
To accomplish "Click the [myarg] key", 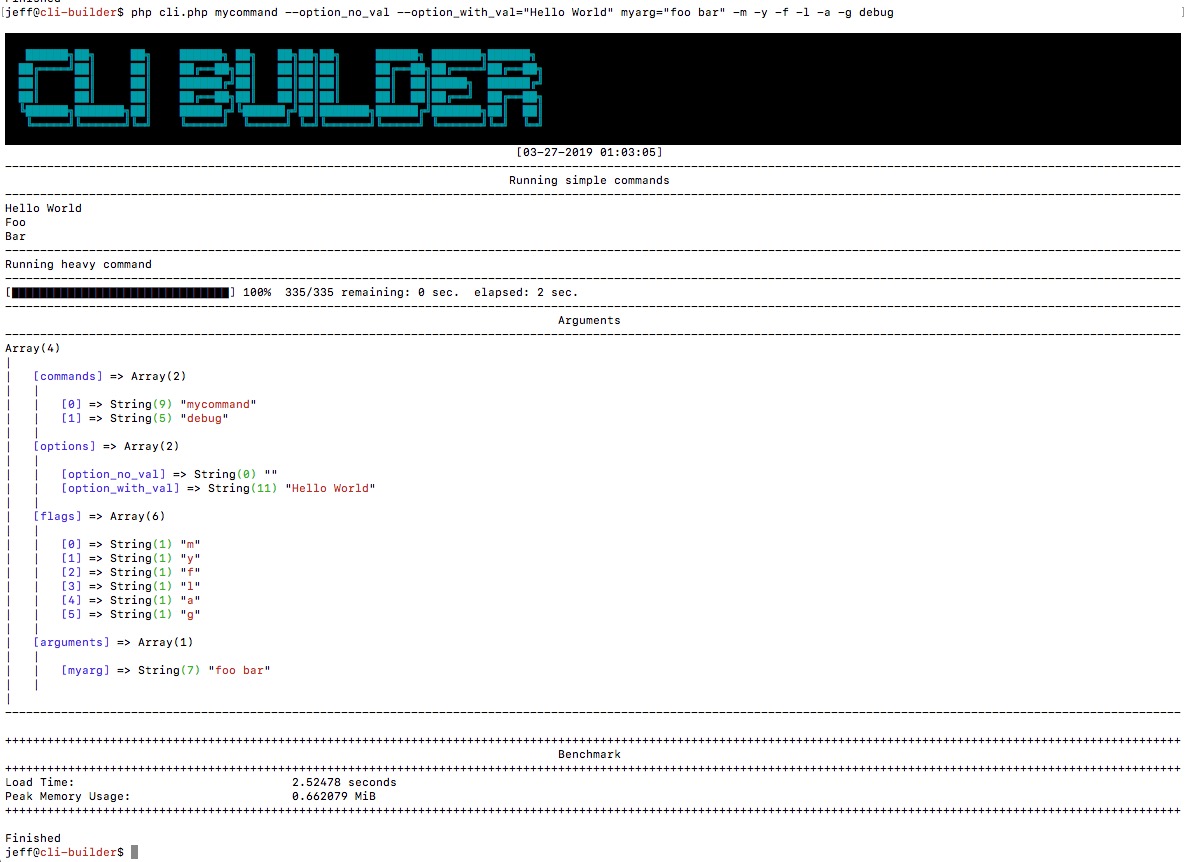I will pyautogui.click(x=85, y=670).
